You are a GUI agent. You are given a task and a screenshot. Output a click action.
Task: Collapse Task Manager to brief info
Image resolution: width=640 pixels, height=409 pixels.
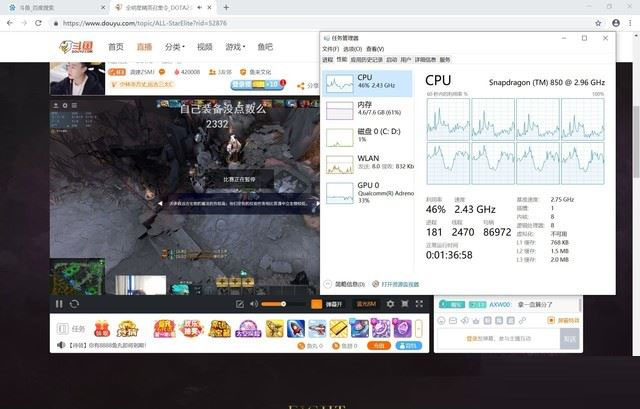point(345,284)
